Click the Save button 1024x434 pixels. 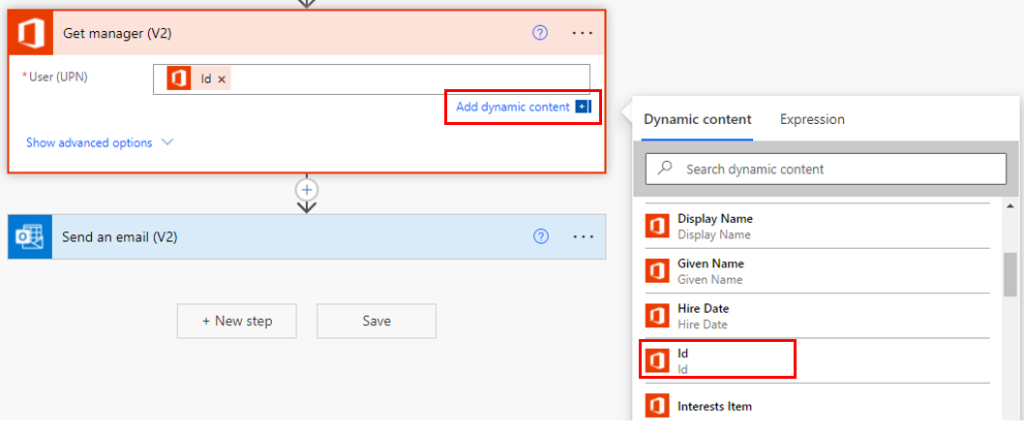(x=376, y=320)
